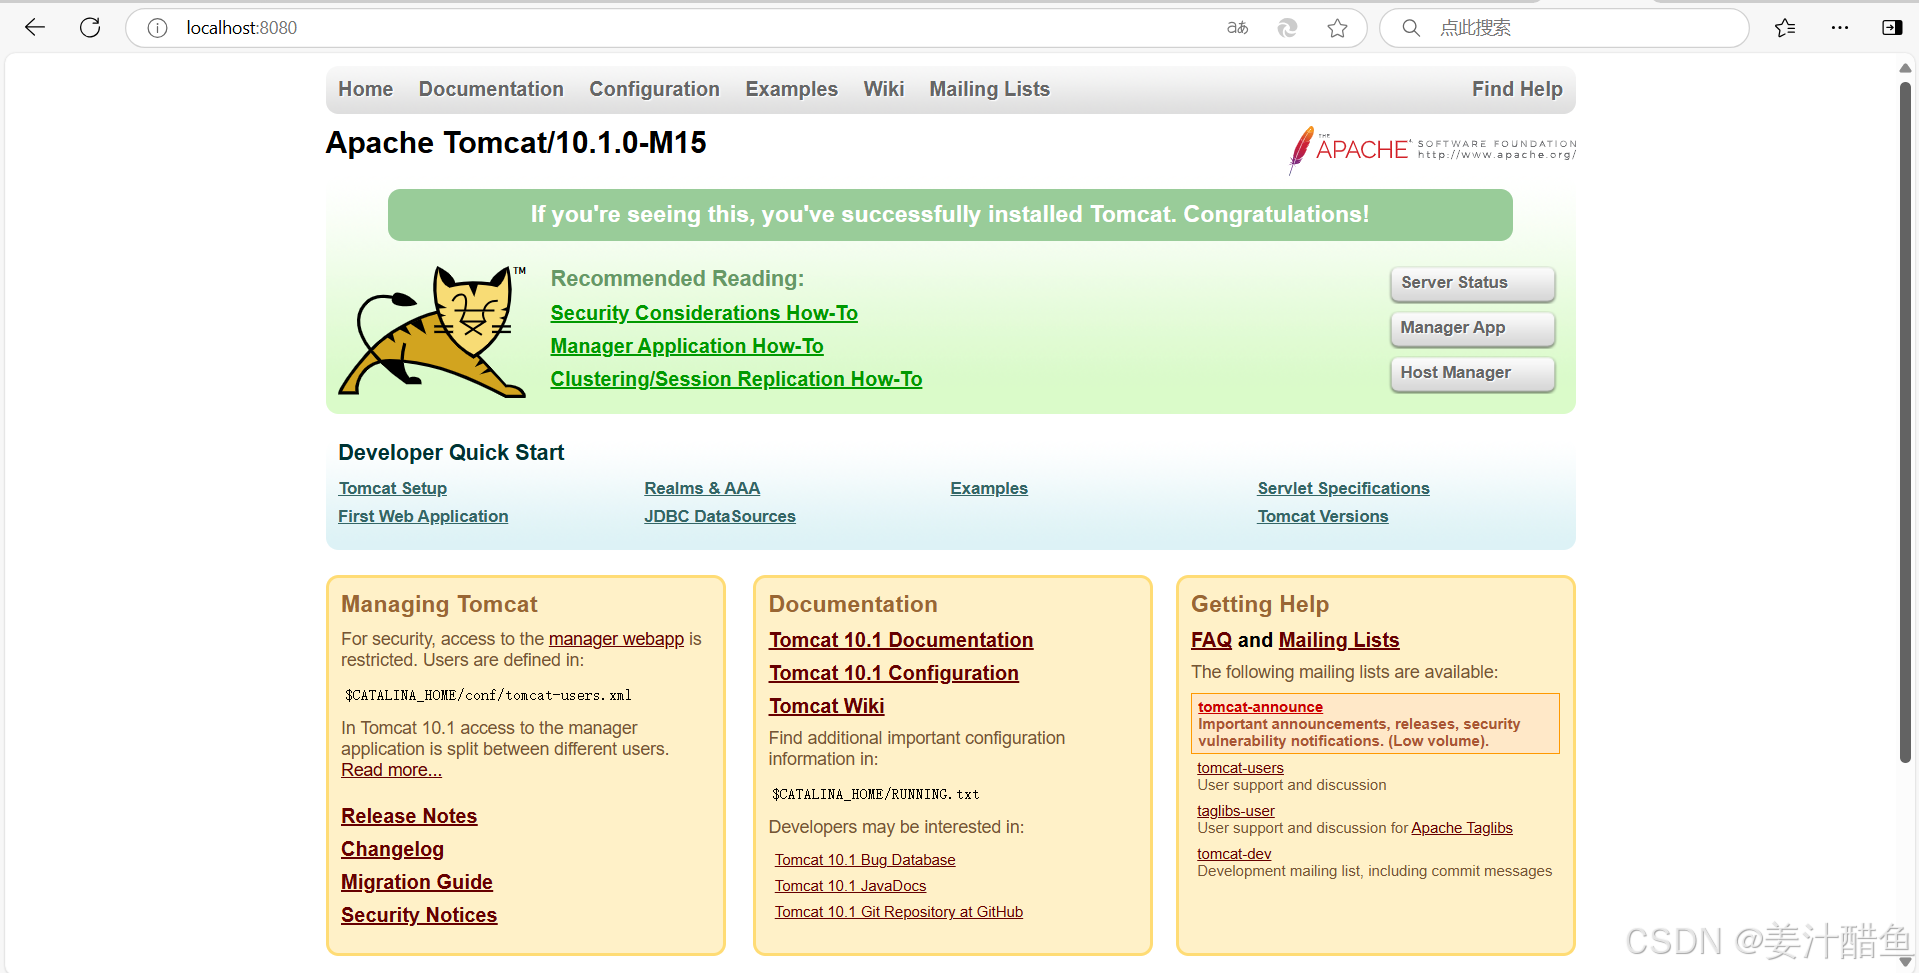Viewport: 1919px width, 973px height.
Task: Add this page to favorites with the star icon
Action: [1338, 28]
